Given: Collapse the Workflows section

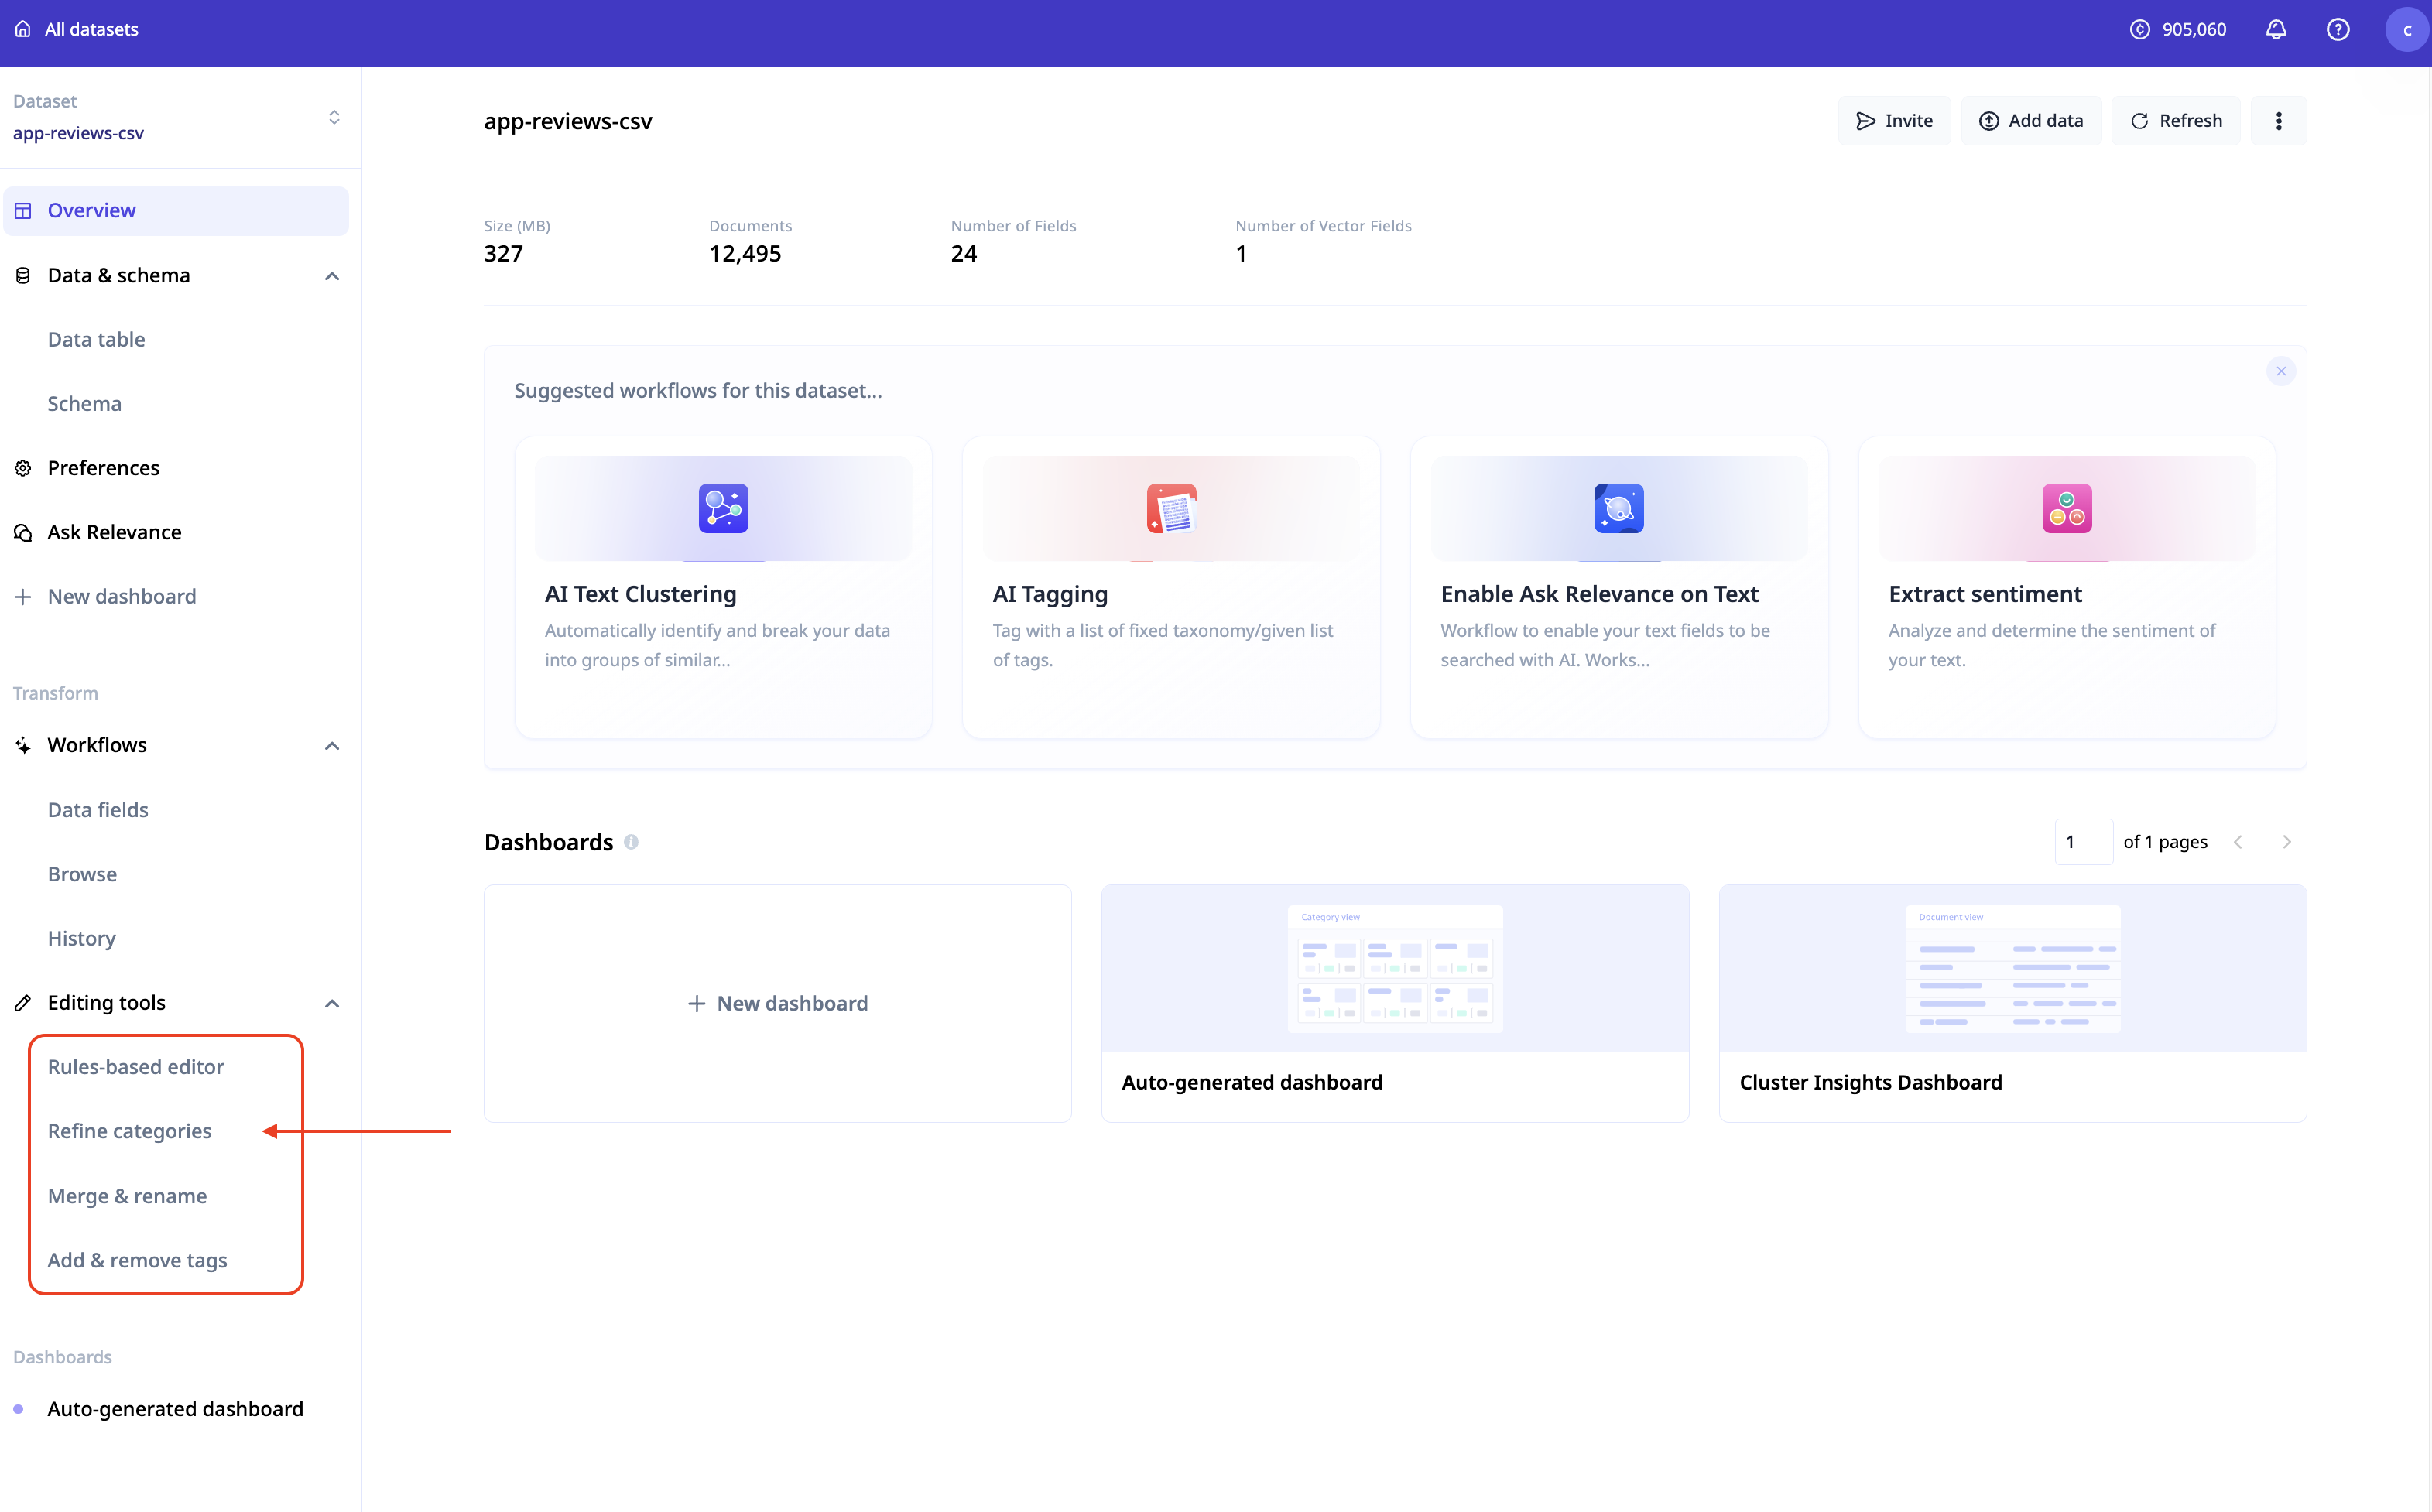Looking at the screenshot, I should pyautogui.click(x=332, y=746).
